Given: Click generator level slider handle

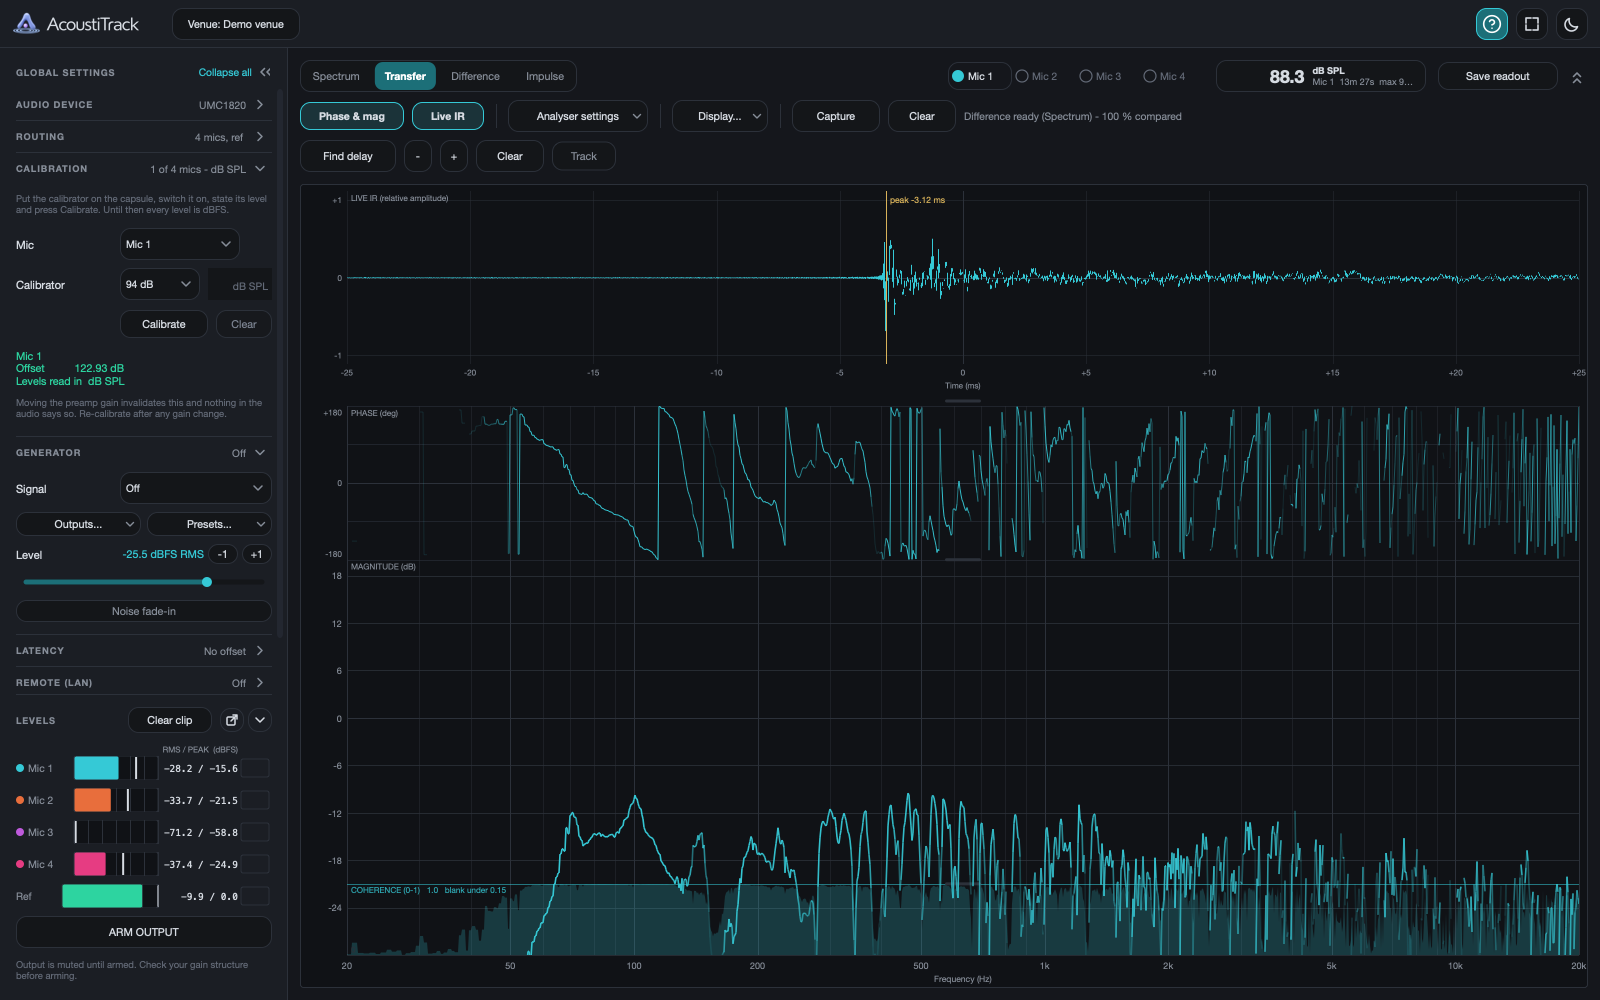Looking at the screenshot, I should tap(207, 582).
